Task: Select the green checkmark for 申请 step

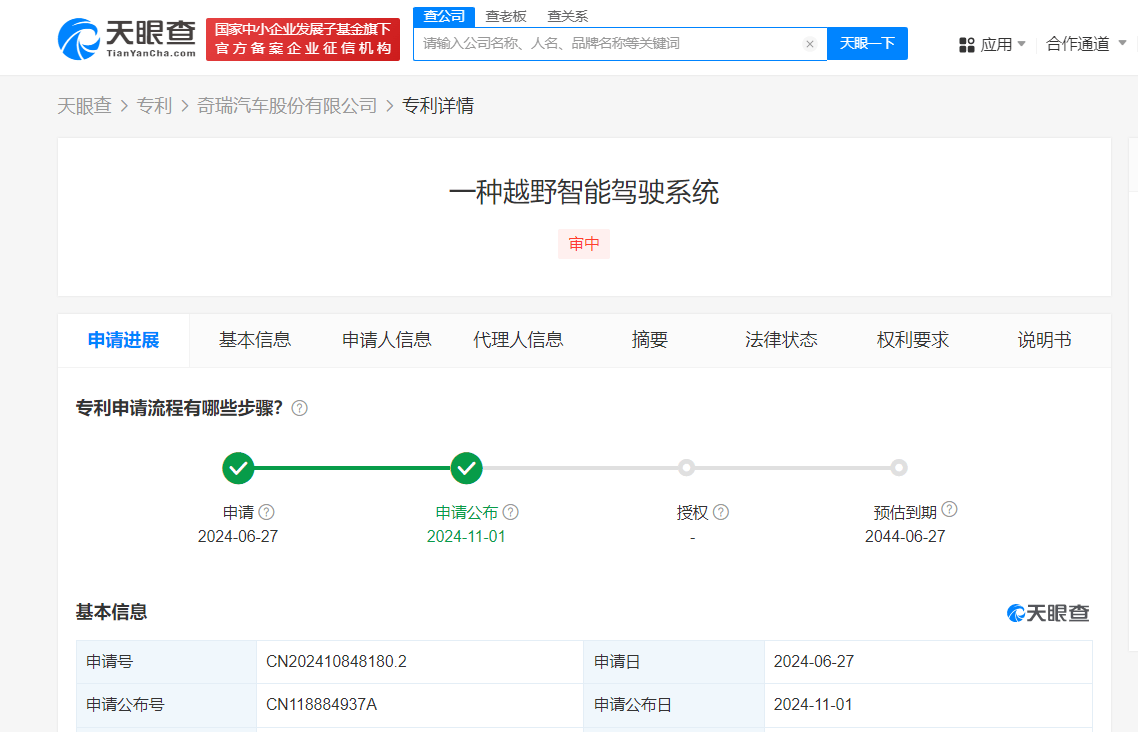Action: pyautogui.click(x=238, y=468)
